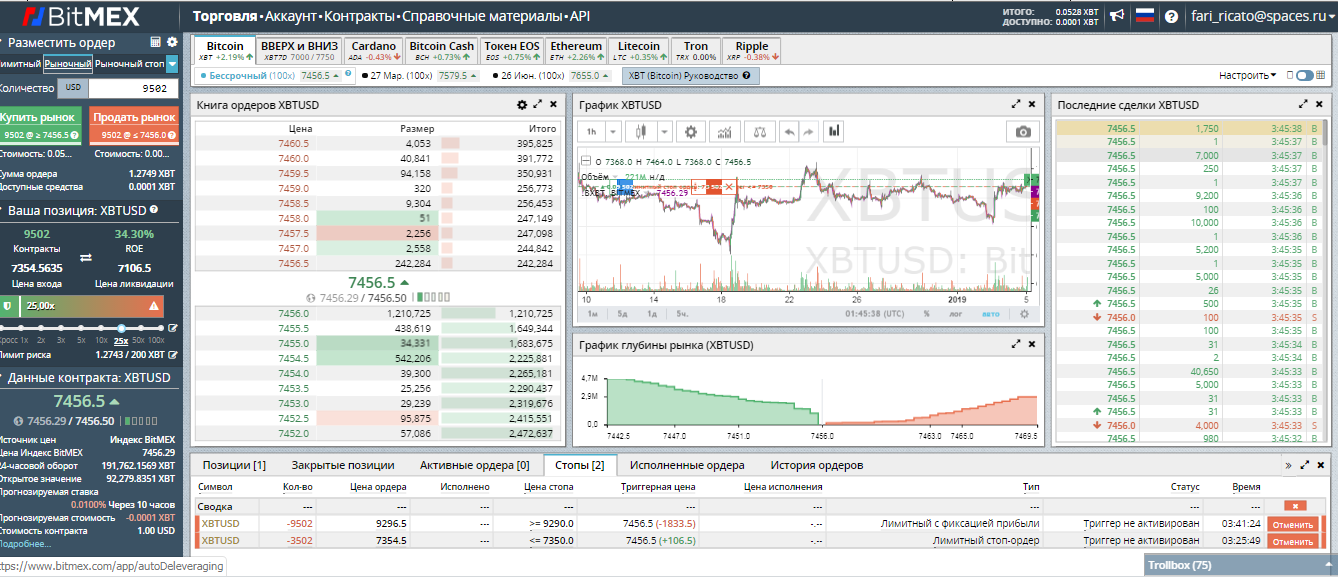Edit risk limit icon next to 200 XBT

(174, 354)
